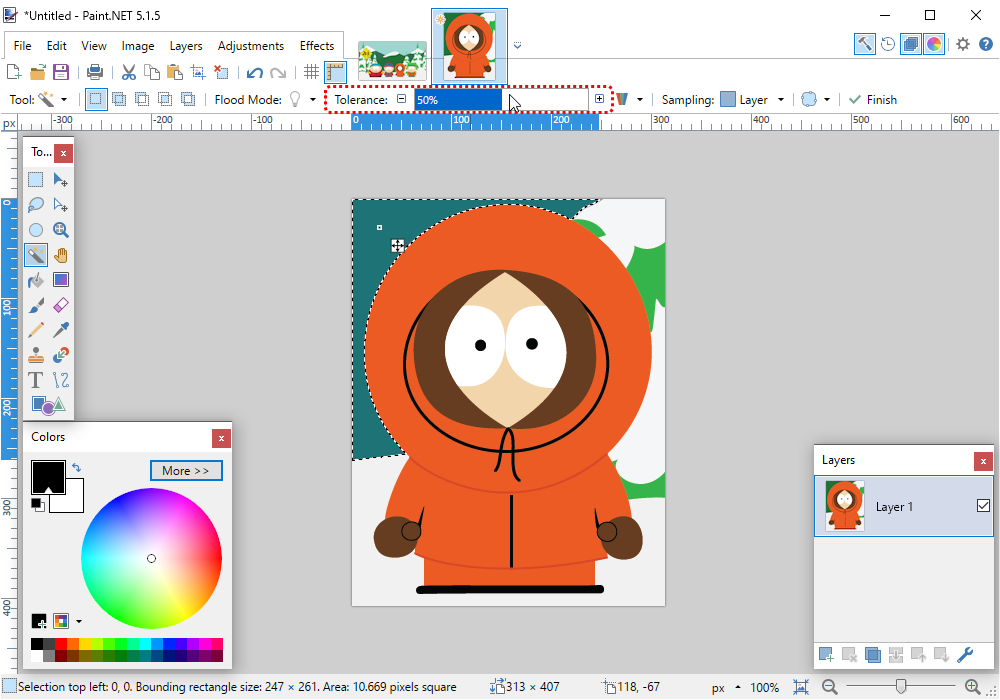1000x700 pixels.
Task: Save the image with floppy icon
Action: (61, 71)
